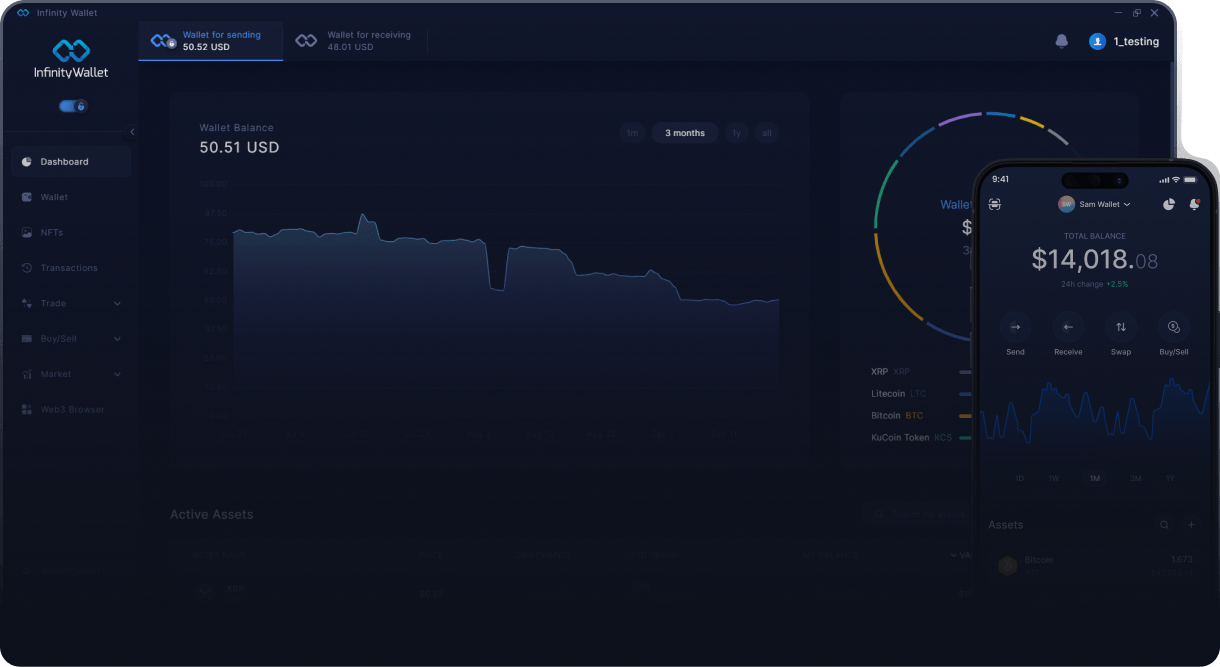Select the 1W range on phone chart
The width and height of the screenshot is (1220, 667).
pyautogui.click(x=1054, y=479)
